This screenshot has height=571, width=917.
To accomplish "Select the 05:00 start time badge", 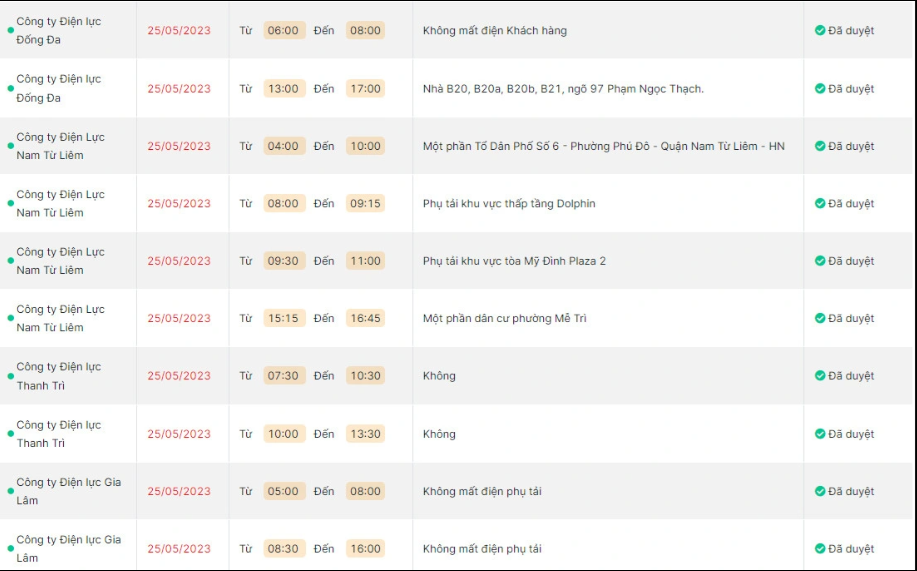I will coord(283,491).
